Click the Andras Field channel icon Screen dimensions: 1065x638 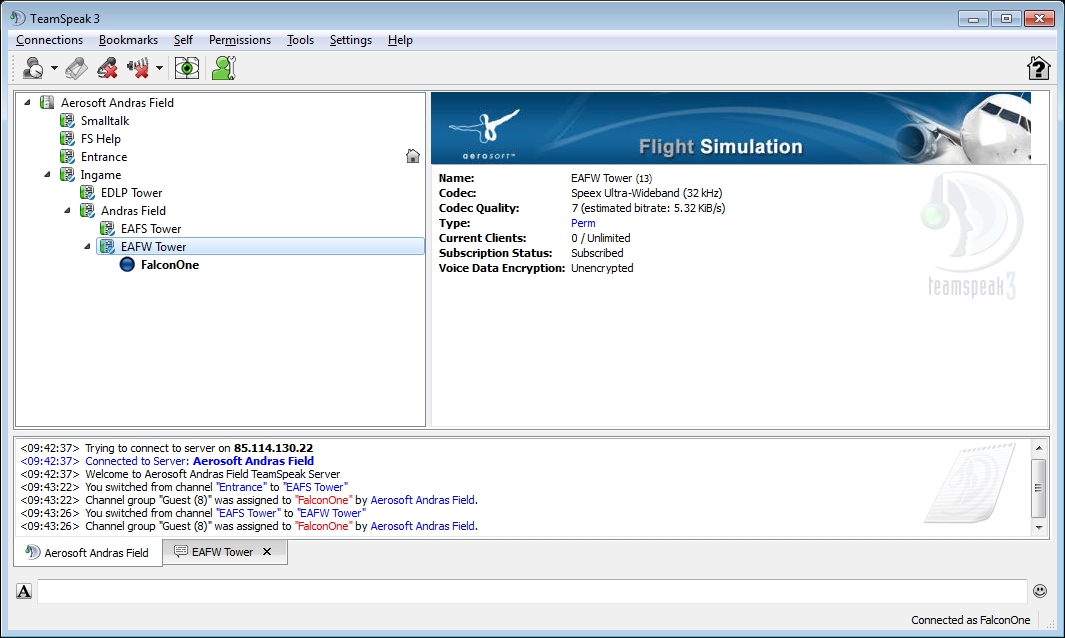click(87, 211)
